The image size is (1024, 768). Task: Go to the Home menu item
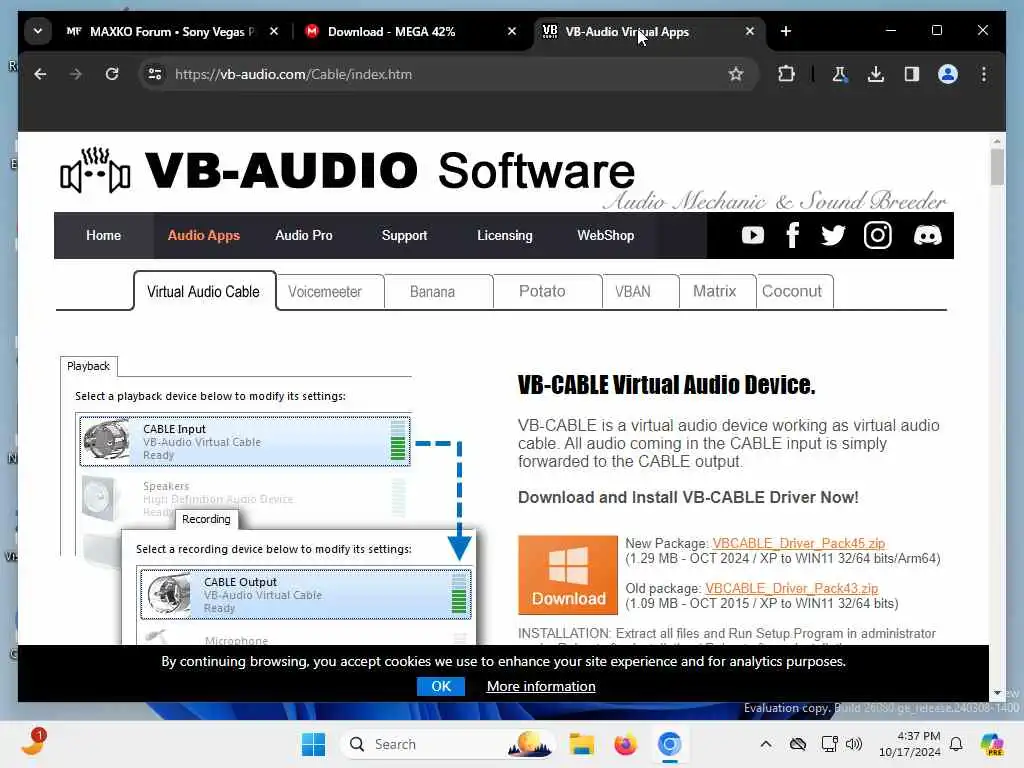click(103, 236)
